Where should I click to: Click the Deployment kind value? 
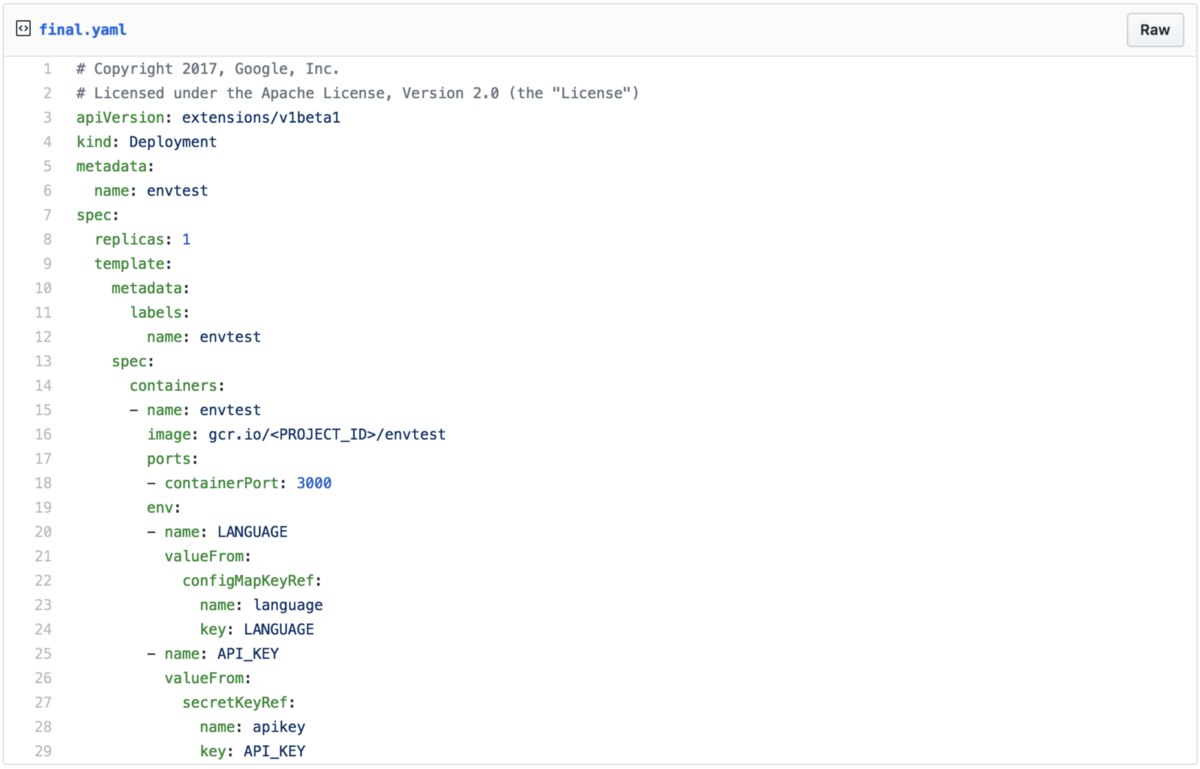173,142
